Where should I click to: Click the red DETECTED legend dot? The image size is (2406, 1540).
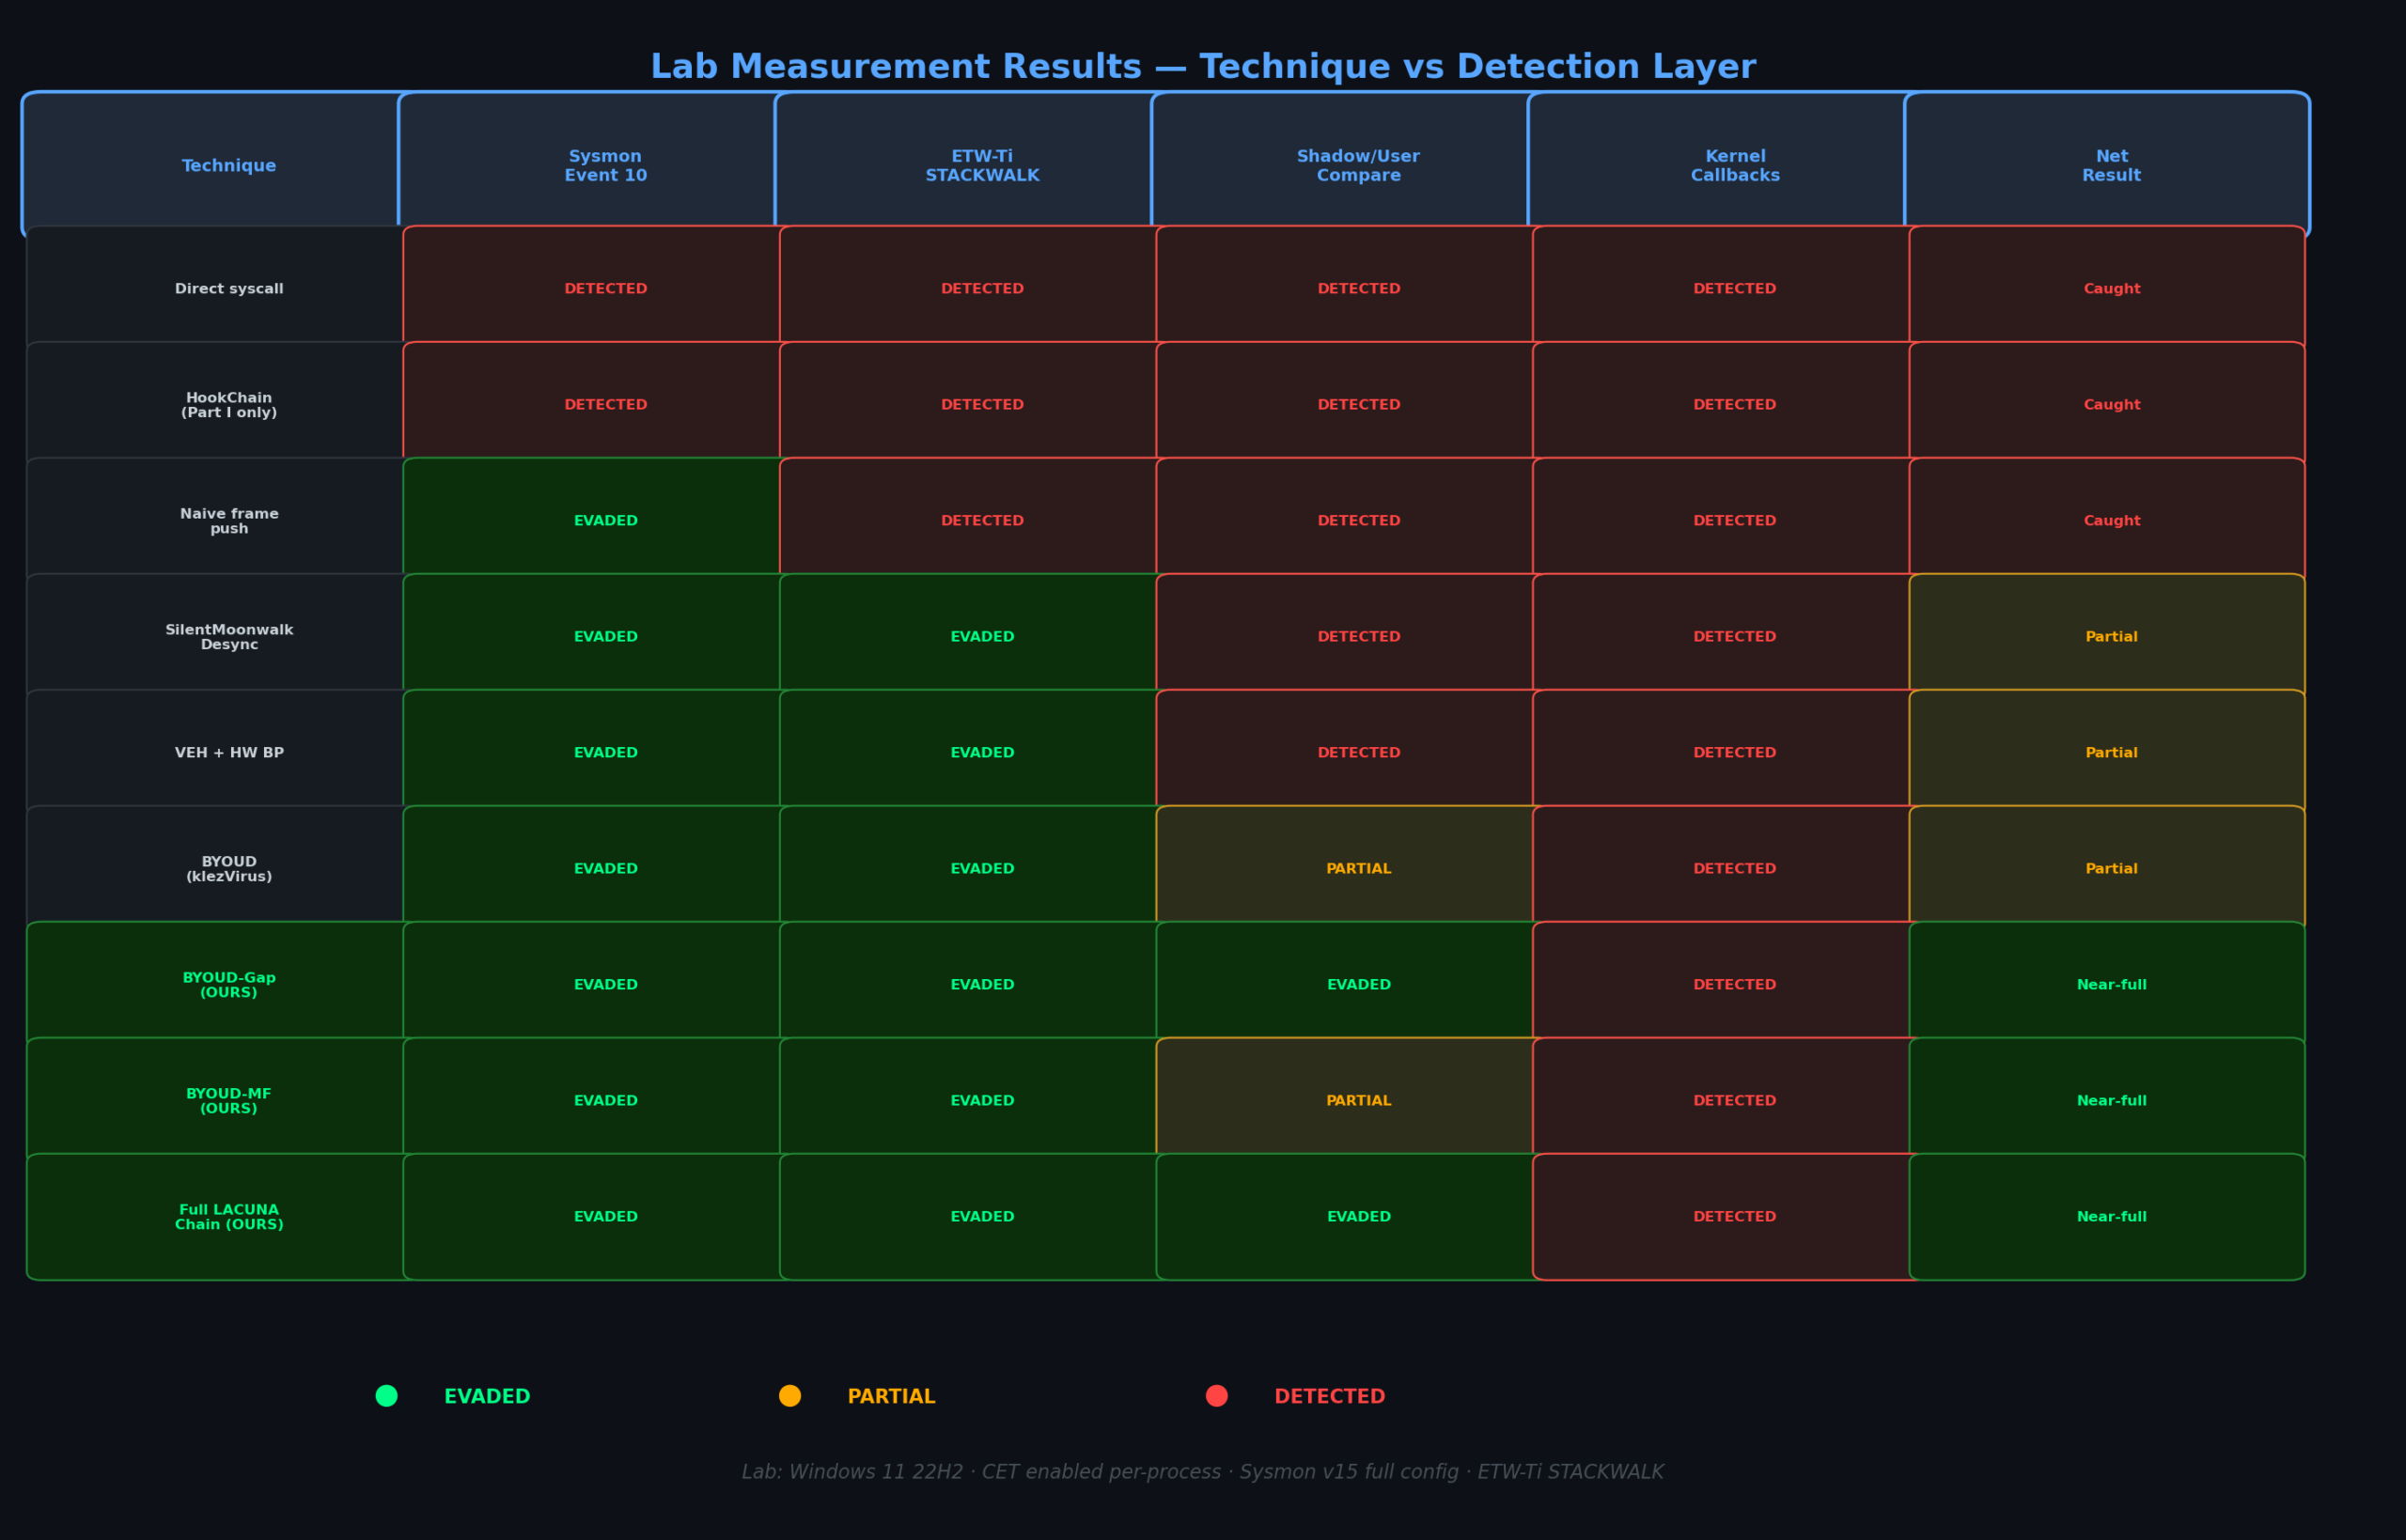[1217, 1396]
